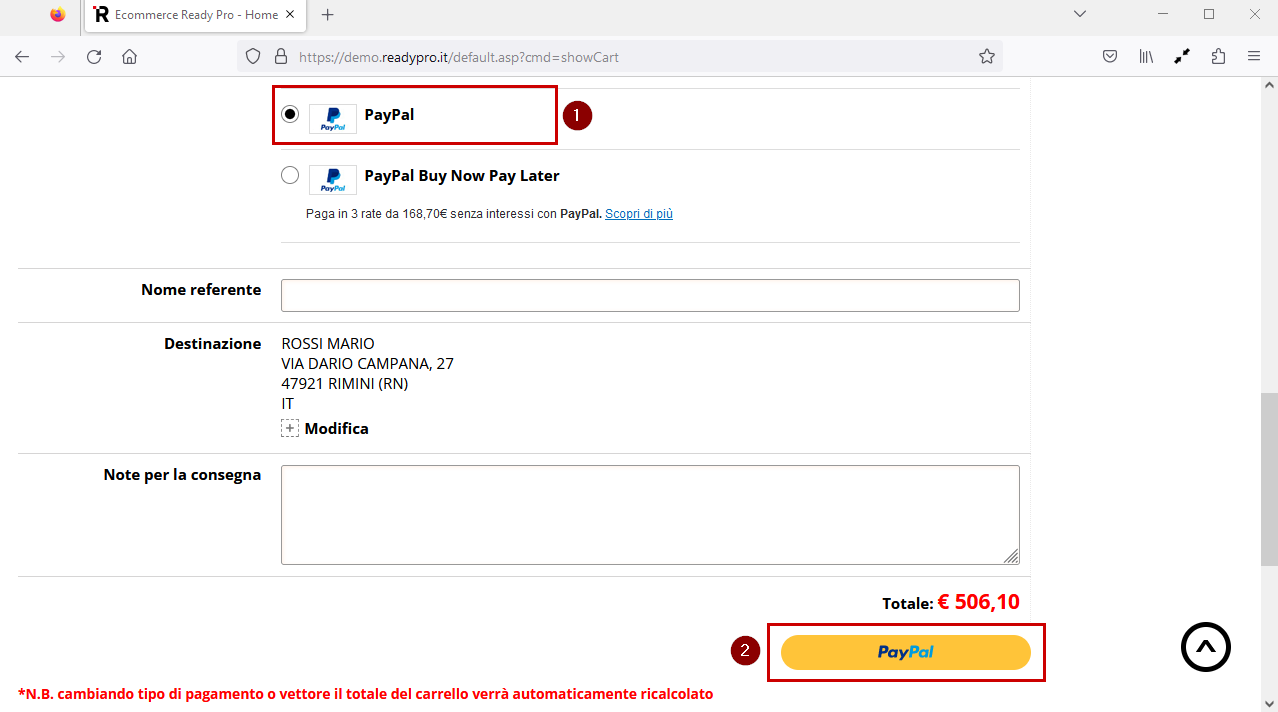This screenshot has width=1278, height=712.
Task: Select PayPal Buy Now Pay Later option
Action: pos(290,176)
